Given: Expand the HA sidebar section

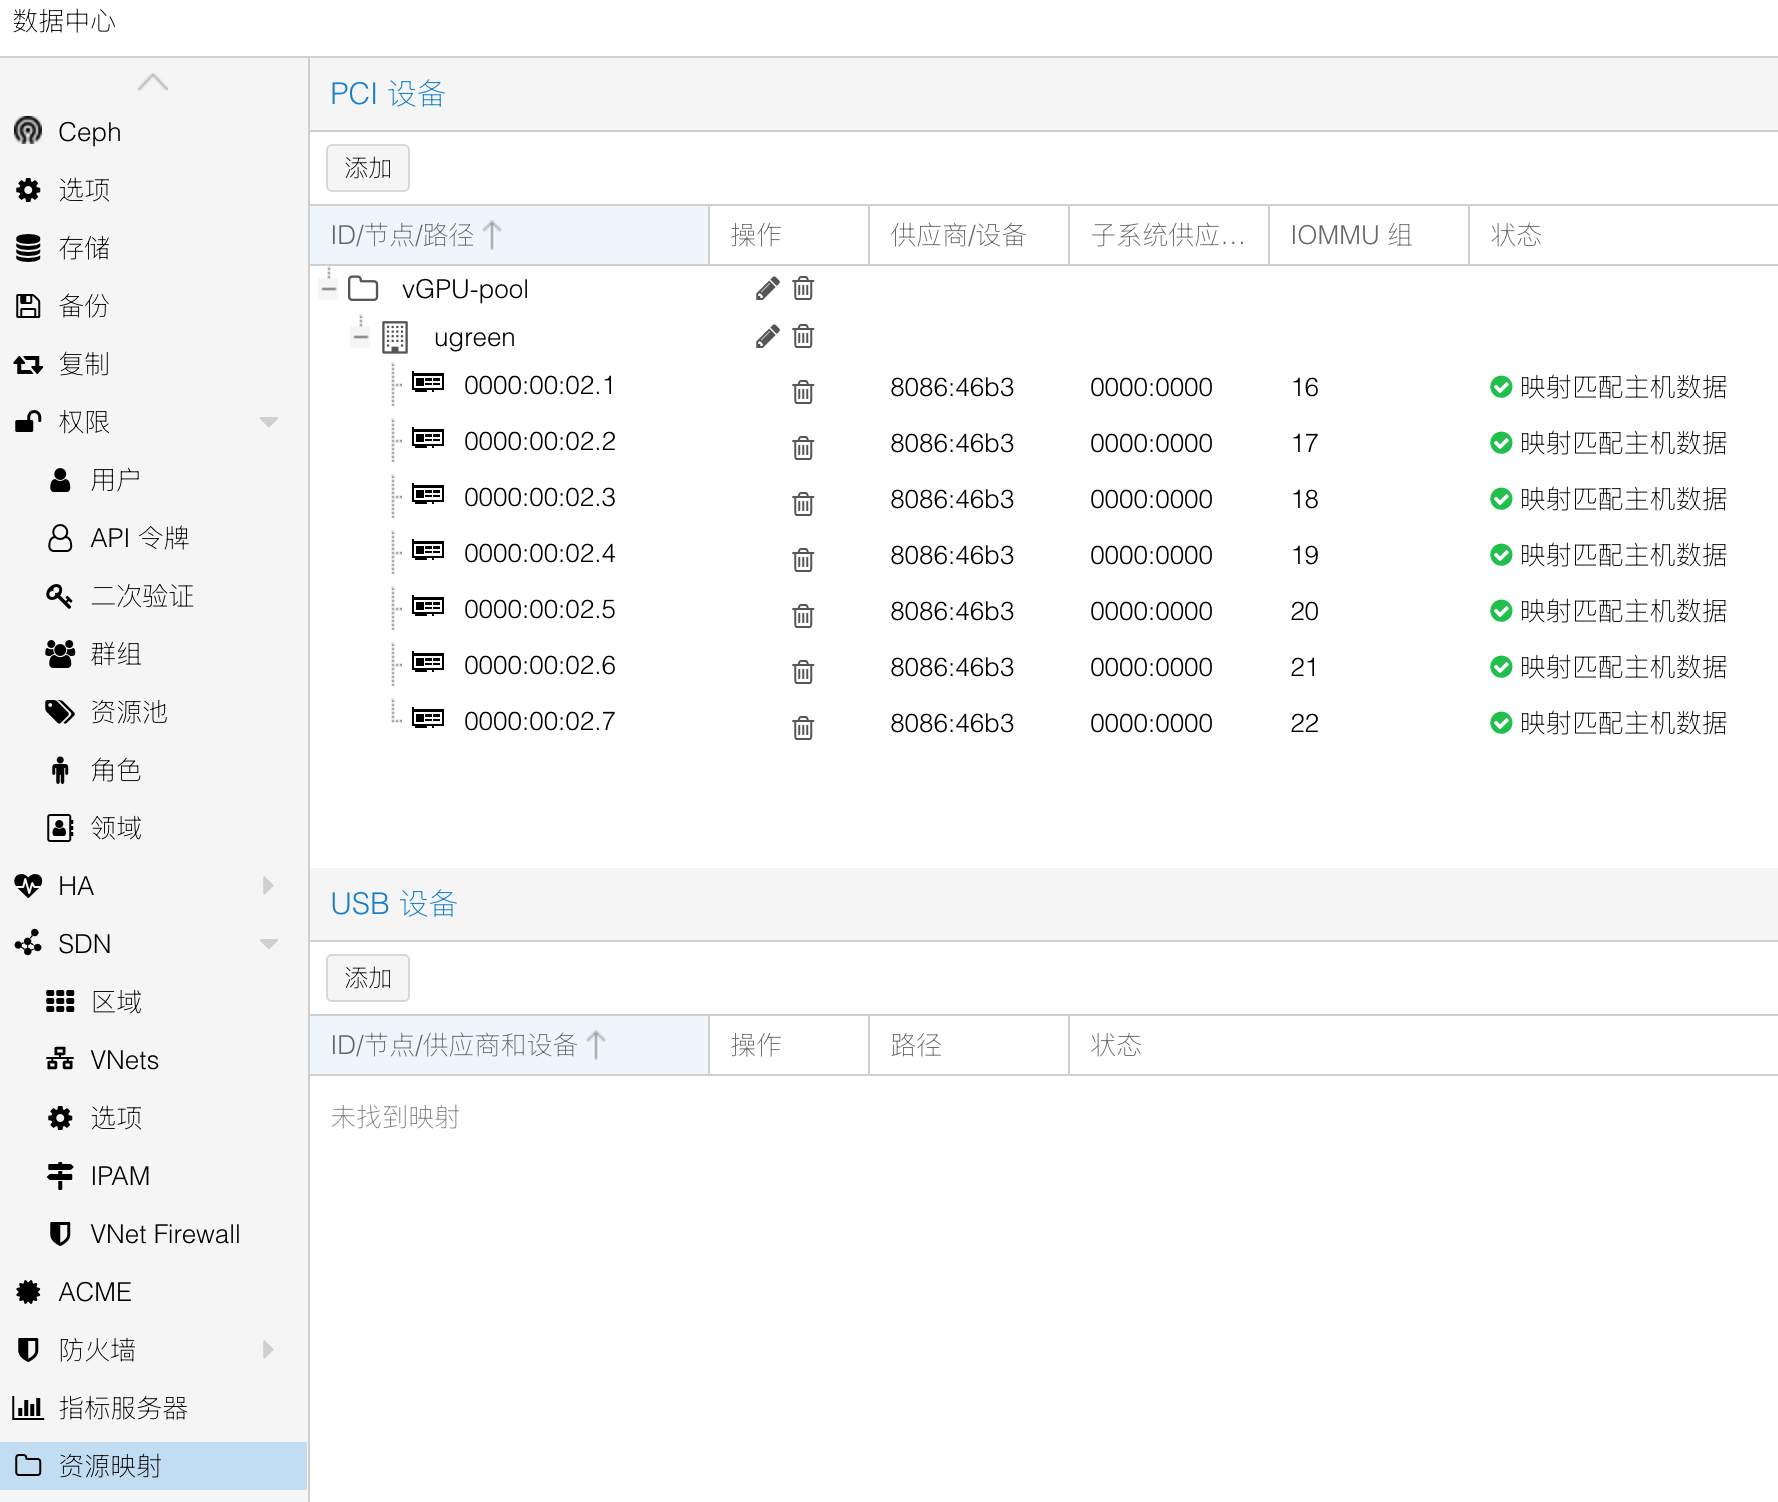Looking at the screenshot, I should click(266, 885).
